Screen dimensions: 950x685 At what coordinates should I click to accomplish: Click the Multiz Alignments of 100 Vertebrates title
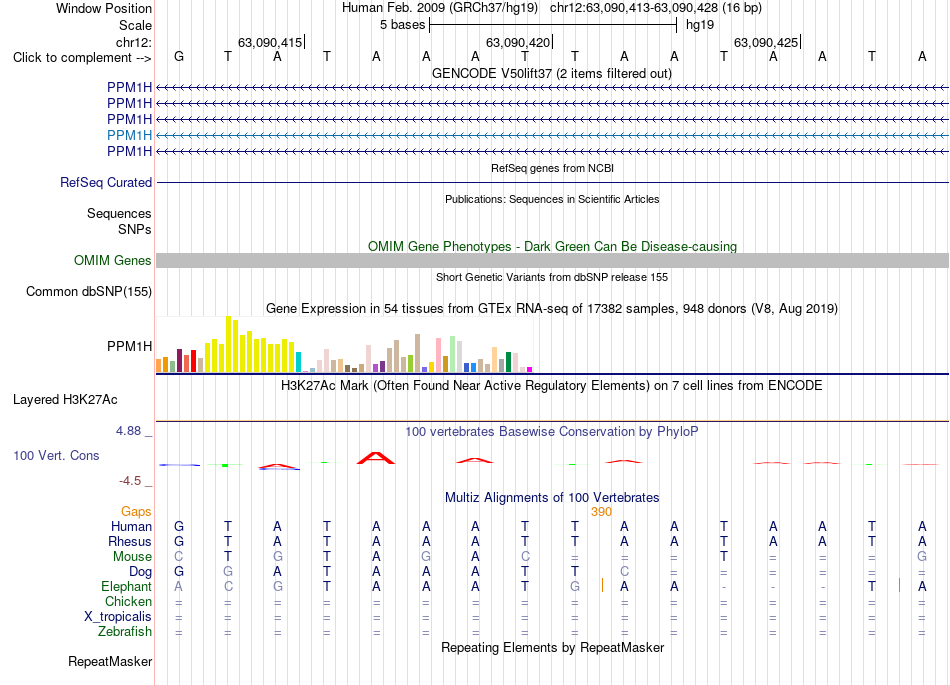pyautogui.click(x=552, y=497)
